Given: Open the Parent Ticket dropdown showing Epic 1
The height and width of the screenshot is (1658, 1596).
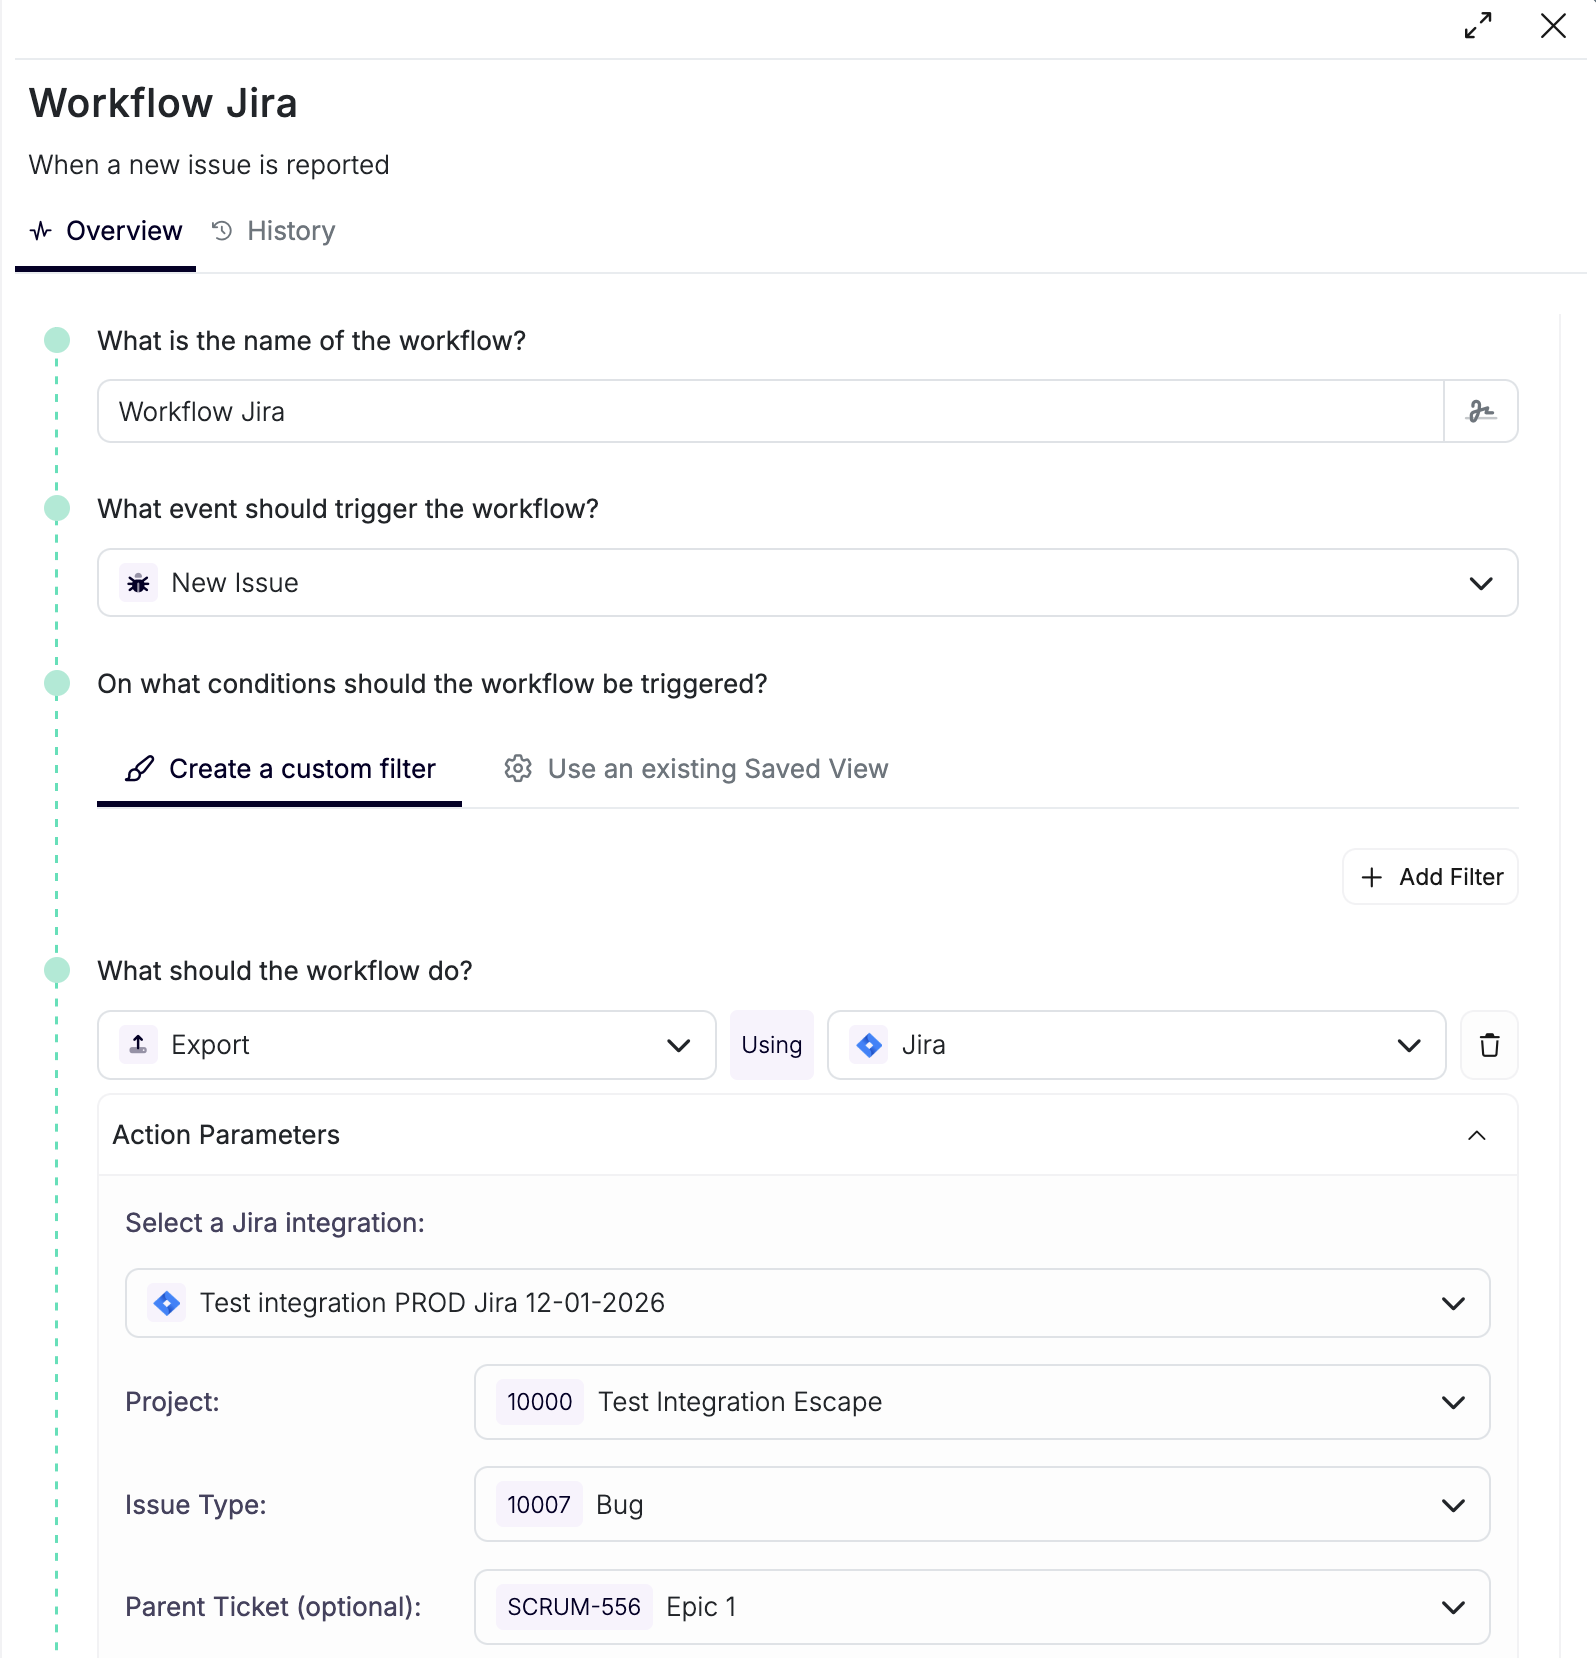Looking at the screenshot, I should 982,1607.
